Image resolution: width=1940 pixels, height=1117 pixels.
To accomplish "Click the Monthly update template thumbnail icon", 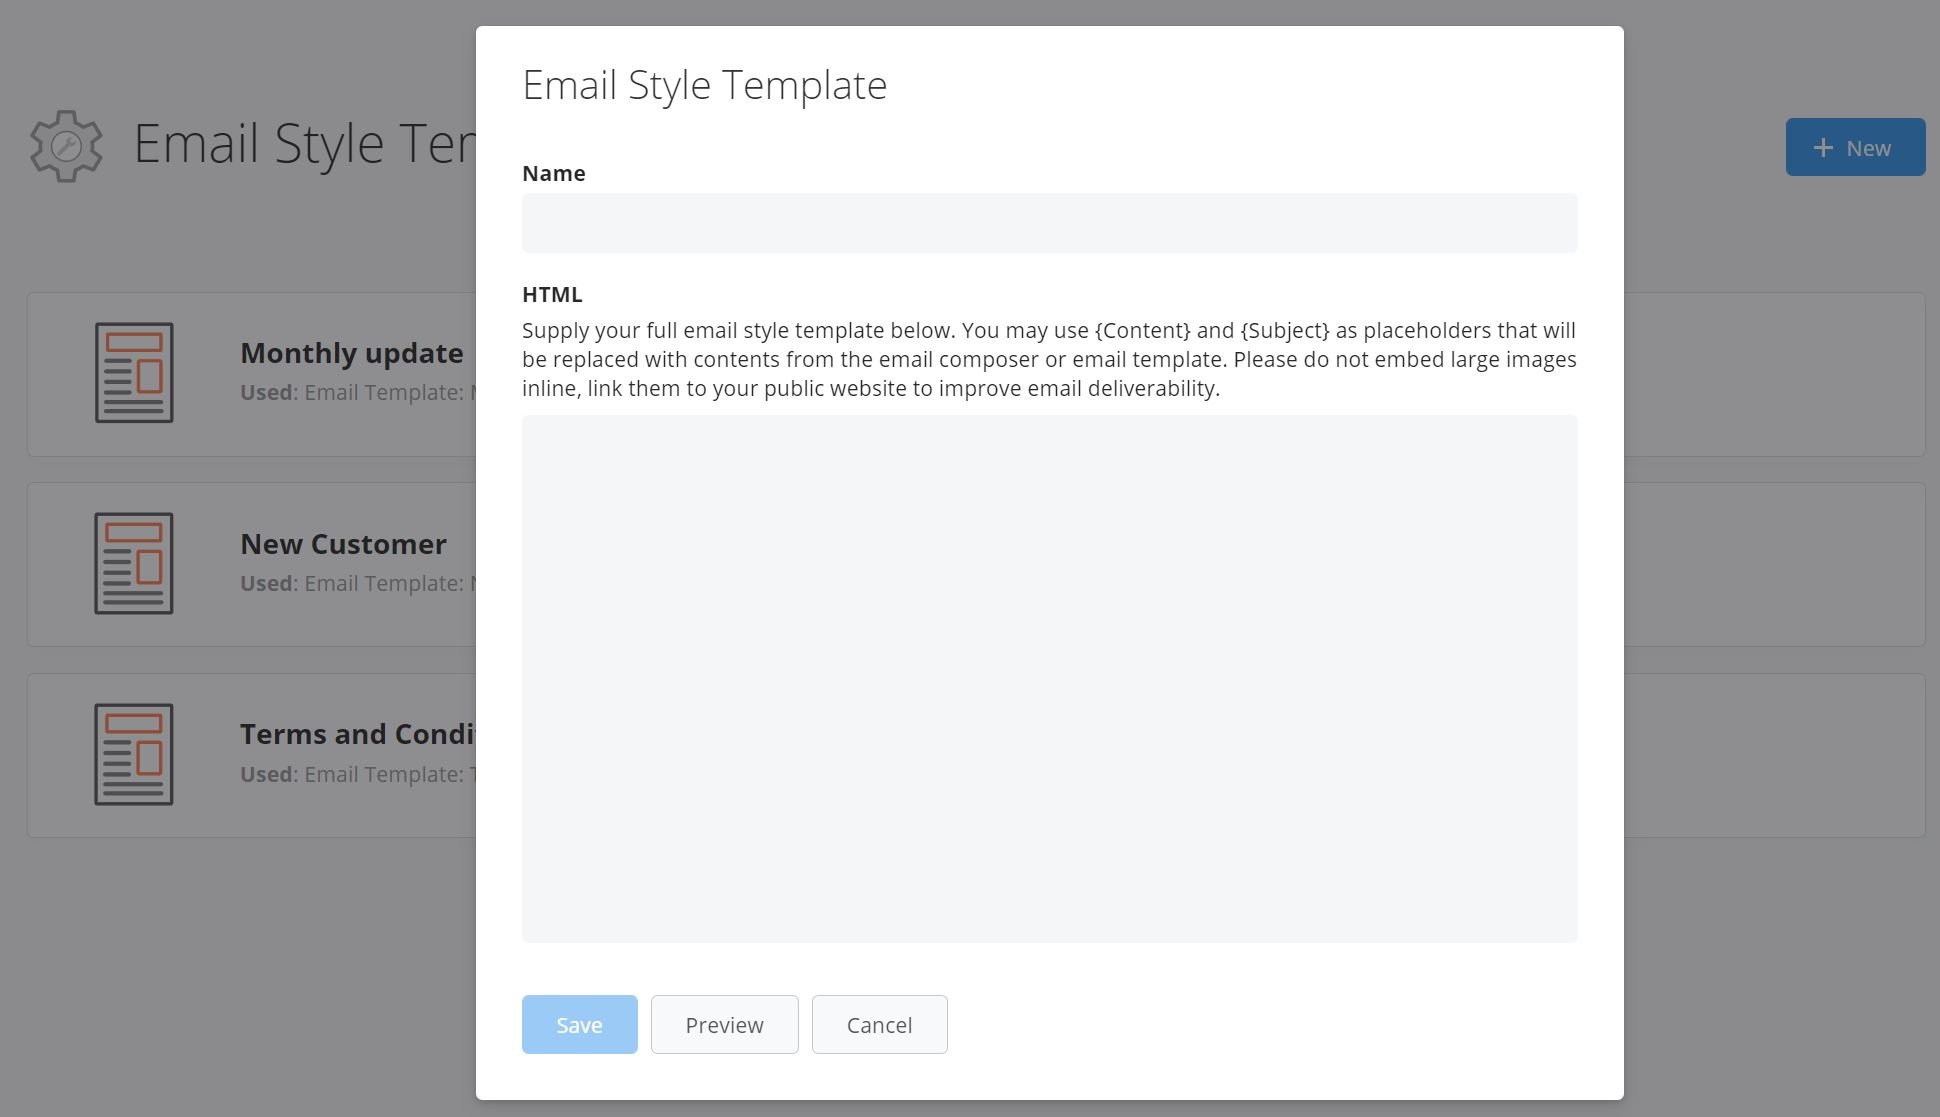I will click(133, 372).
